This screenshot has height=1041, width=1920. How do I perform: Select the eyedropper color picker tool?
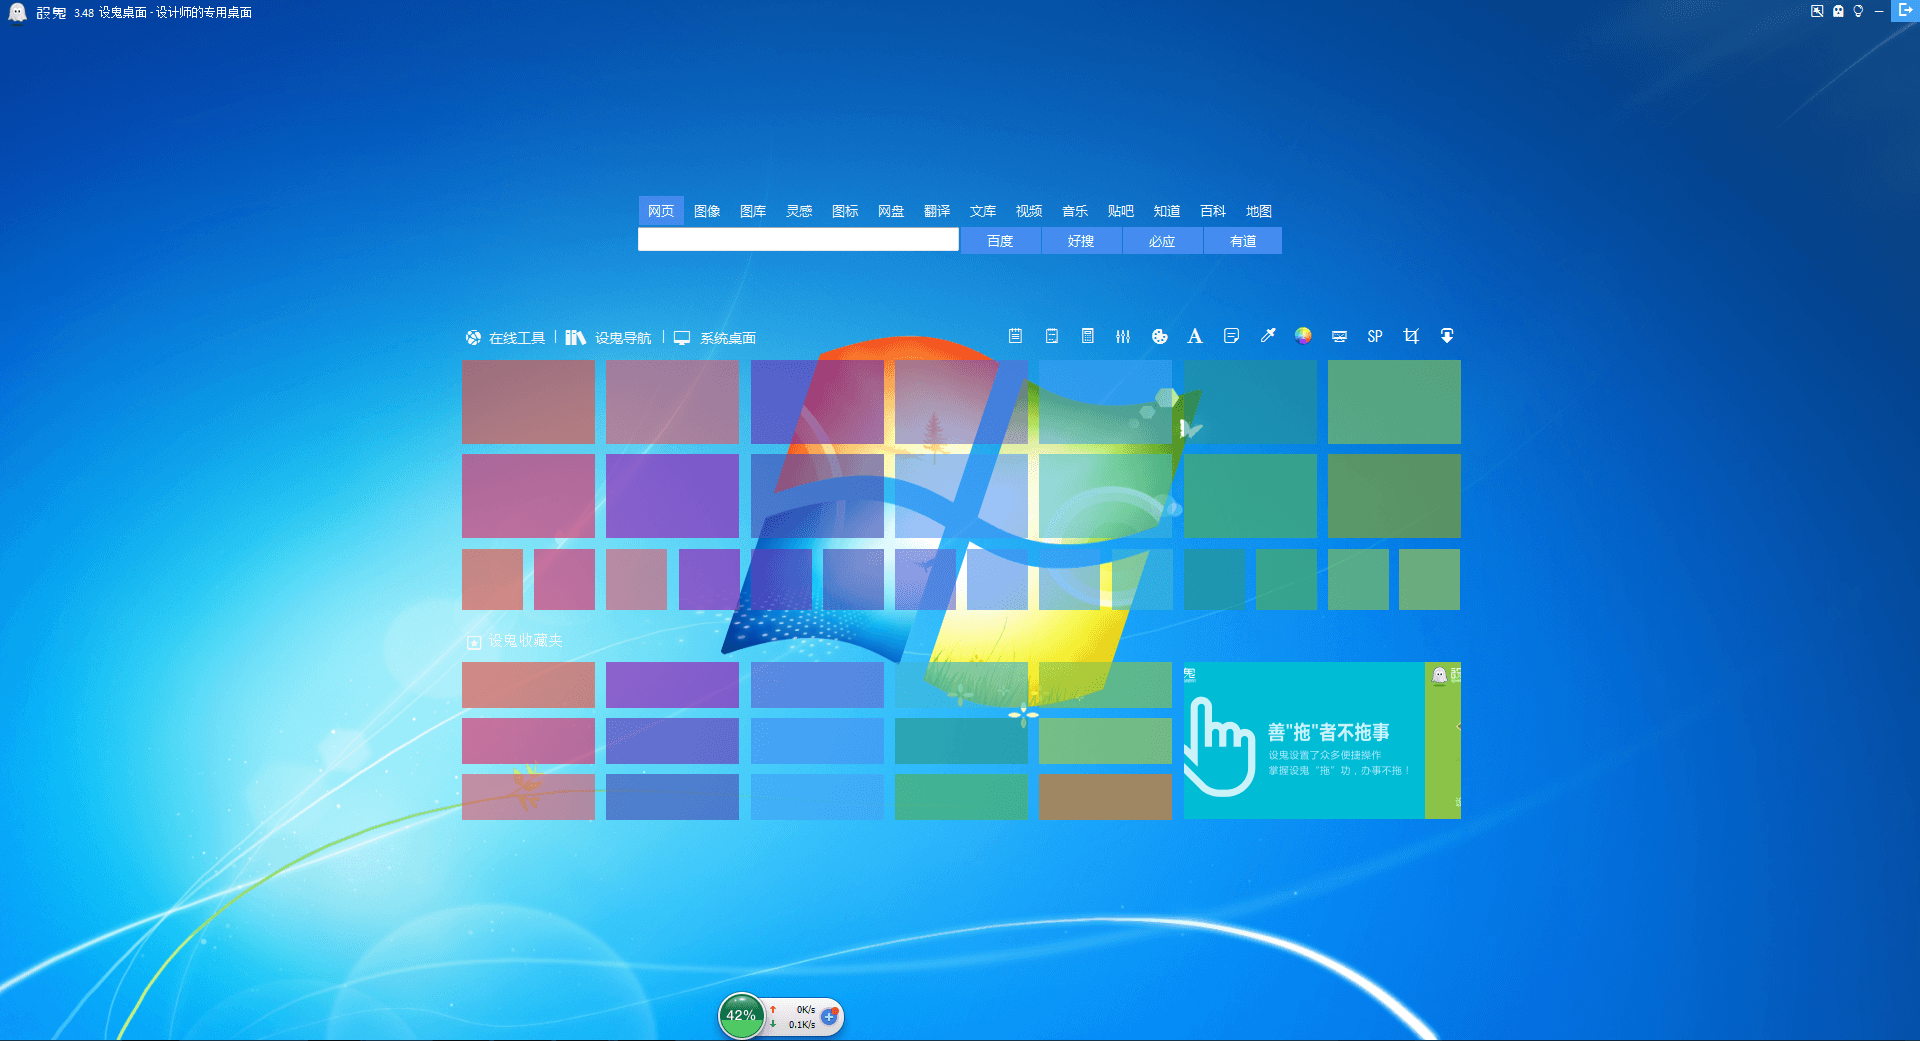click(x=1268, y=336)
